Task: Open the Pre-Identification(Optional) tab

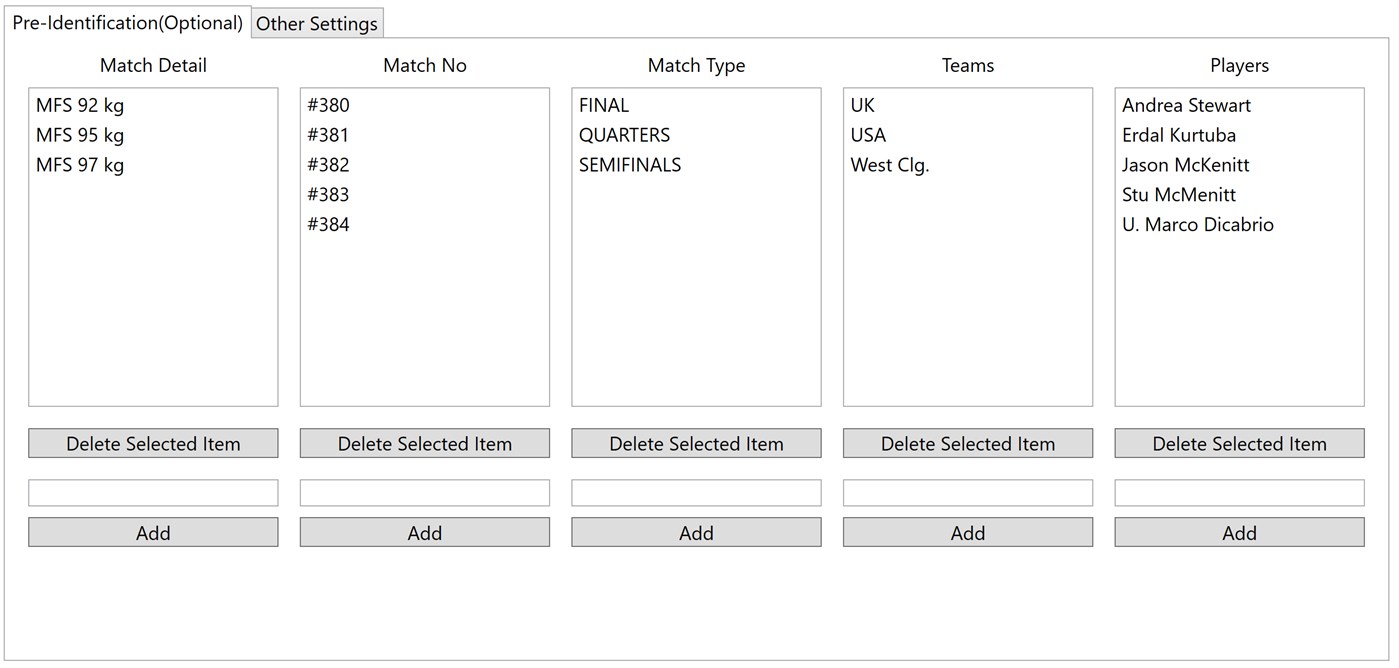Action: click(x=128, y=23)
